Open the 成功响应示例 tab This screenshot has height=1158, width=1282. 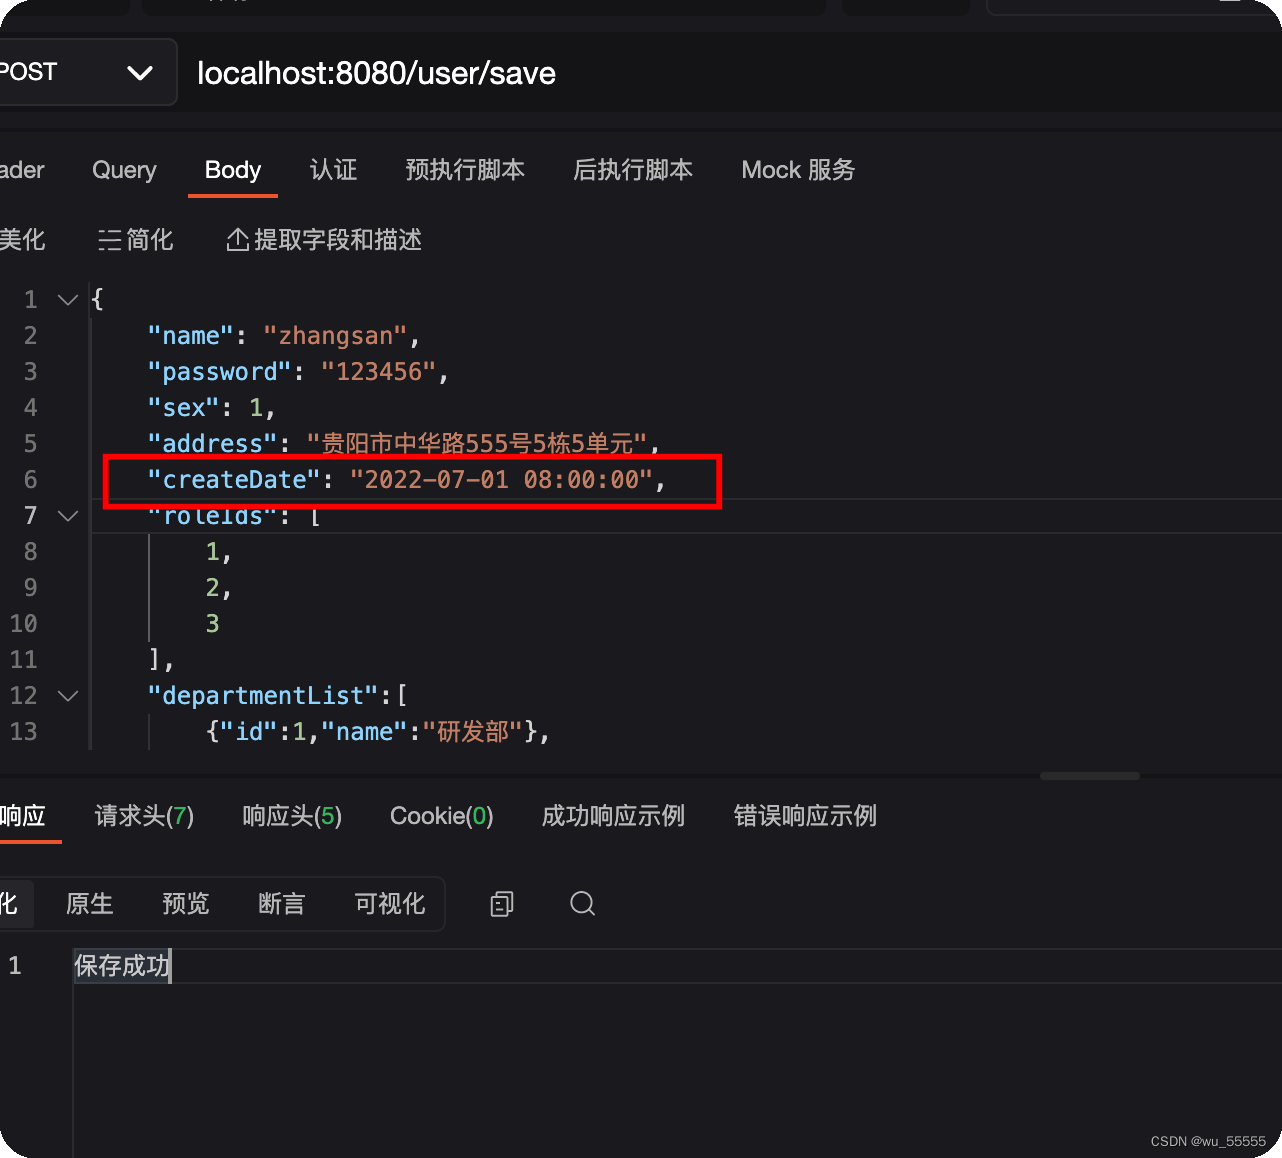point(613,816)
